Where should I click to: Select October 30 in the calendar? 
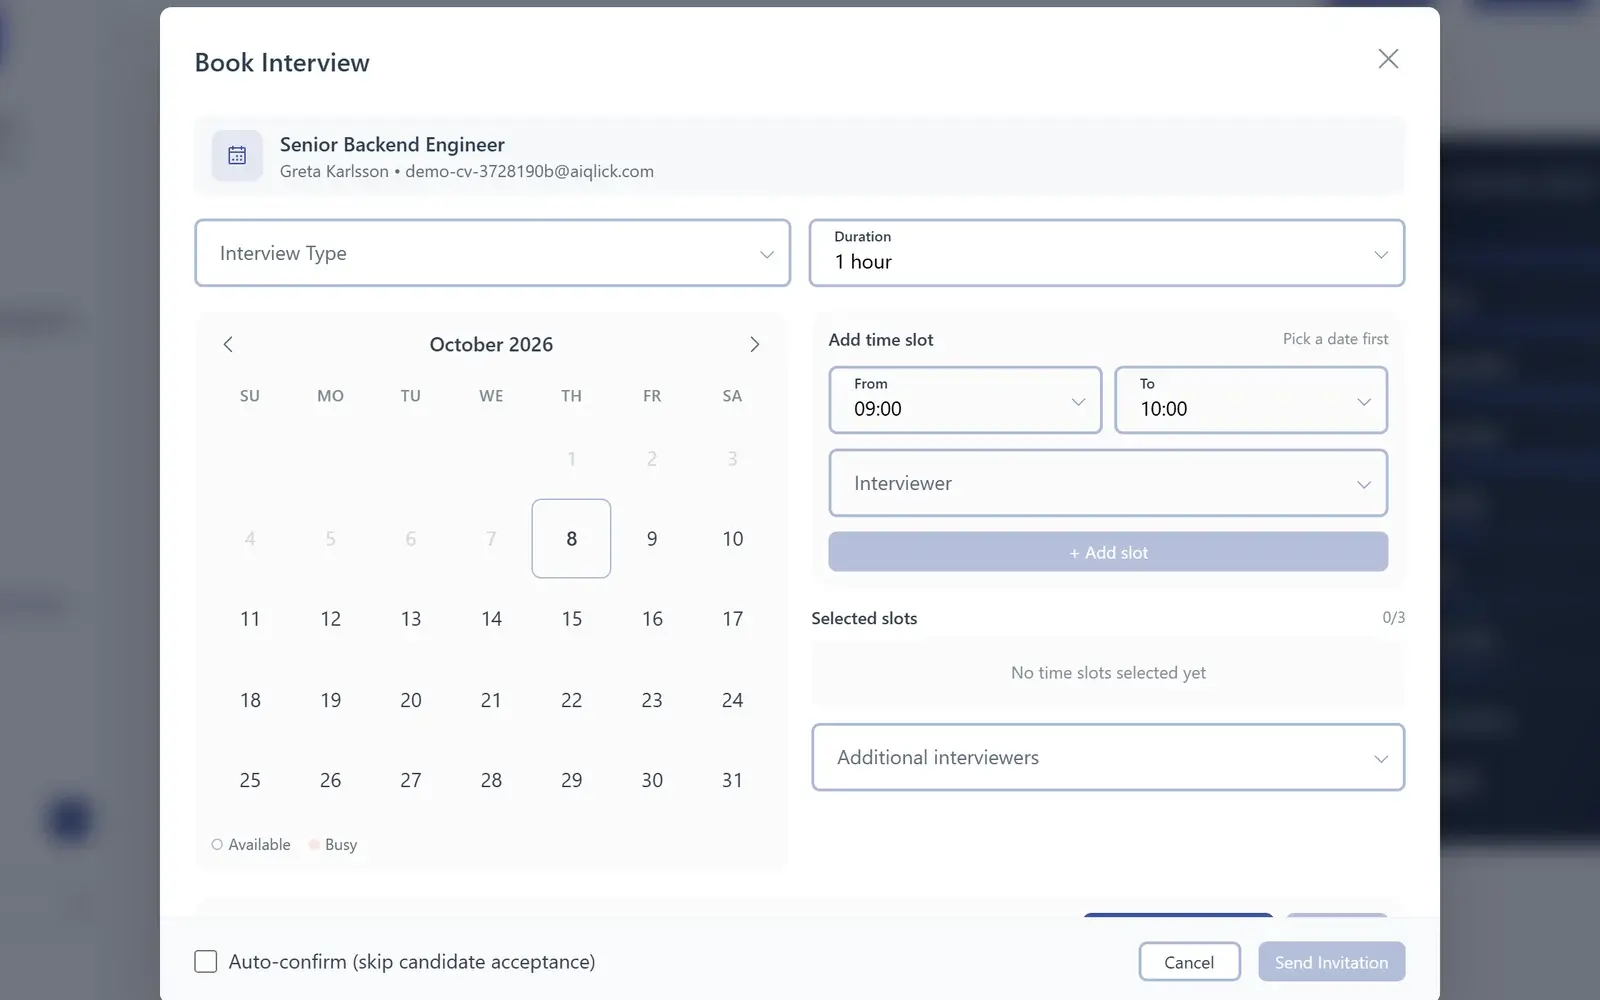pyautogui.click(x=652, y=780)
